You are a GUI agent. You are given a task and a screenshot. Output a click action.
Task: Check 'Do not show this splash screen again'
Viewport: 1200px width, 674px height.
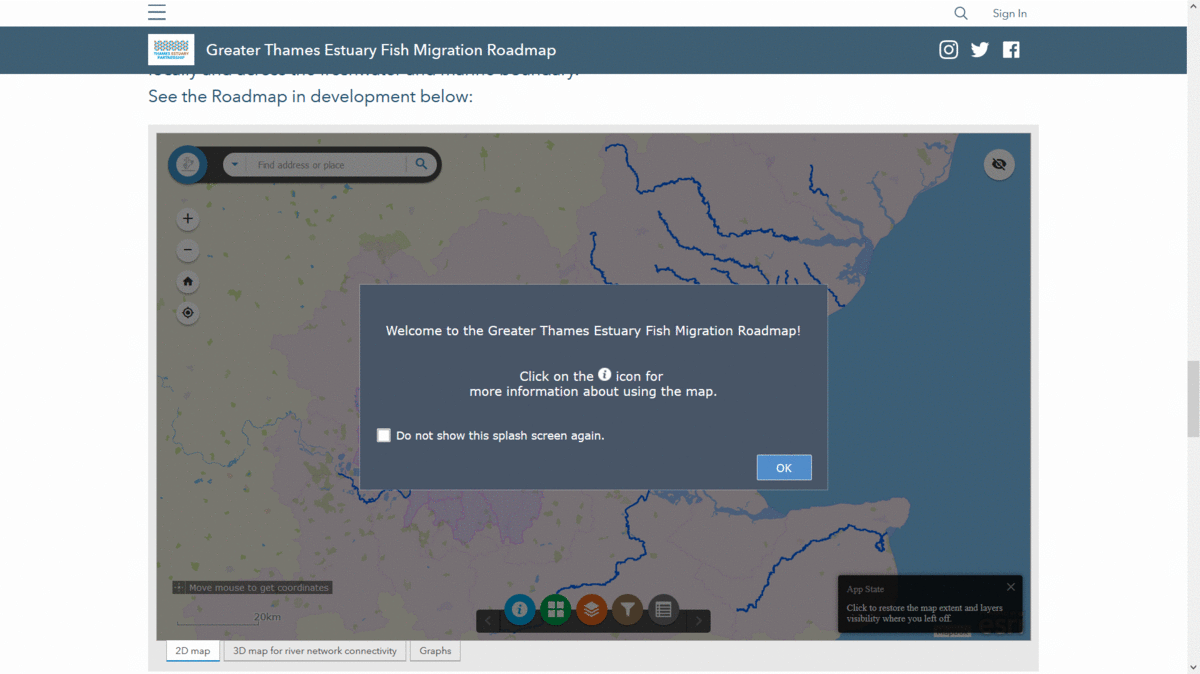point(384,436)
